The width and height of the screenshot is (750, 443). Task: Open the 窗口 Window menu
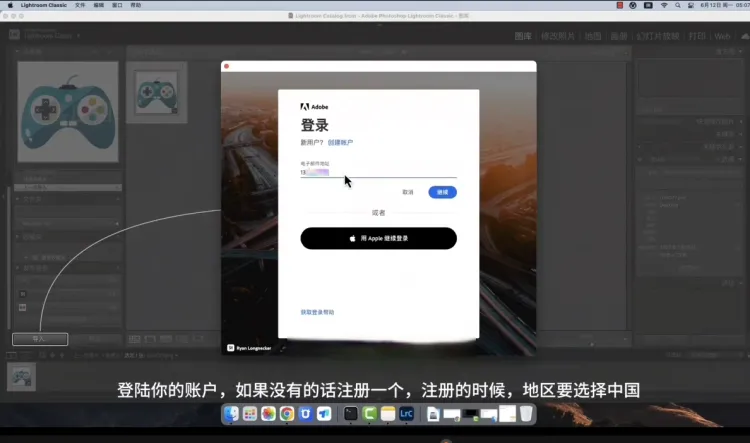117,5
